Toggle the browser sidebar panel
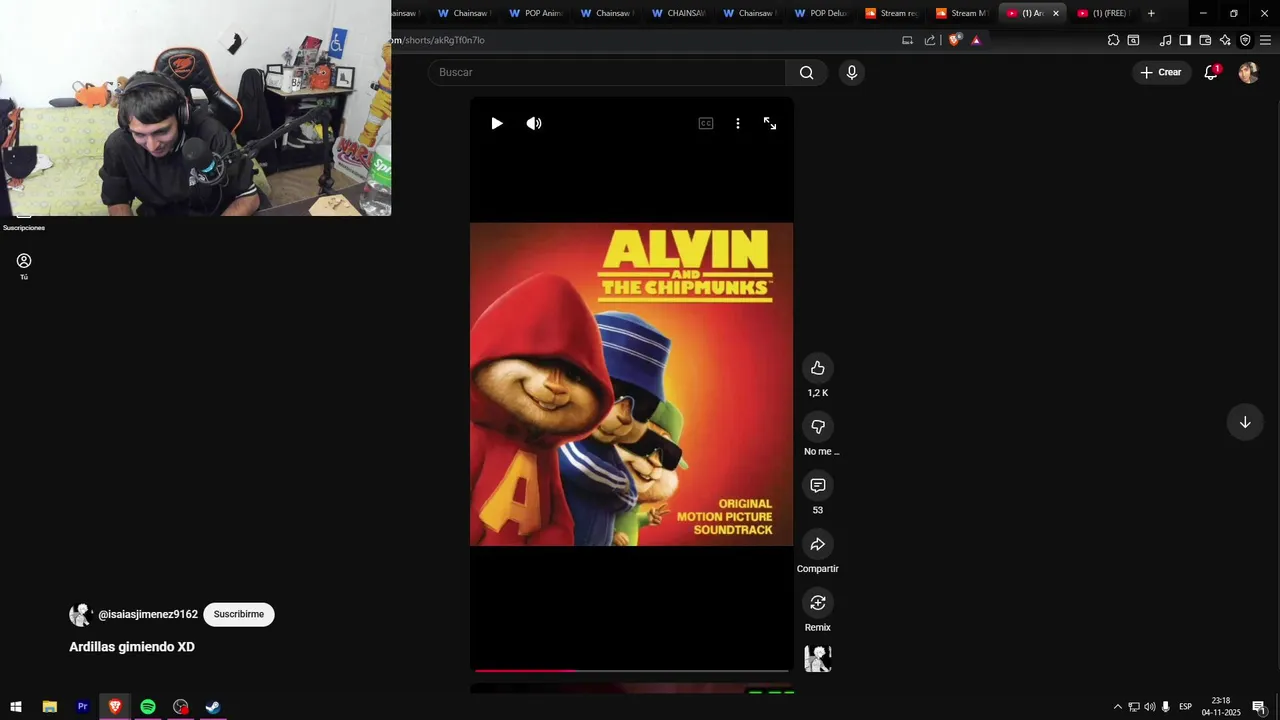This screenshot has height=720, width=1280. click(x=1185, y=40)
